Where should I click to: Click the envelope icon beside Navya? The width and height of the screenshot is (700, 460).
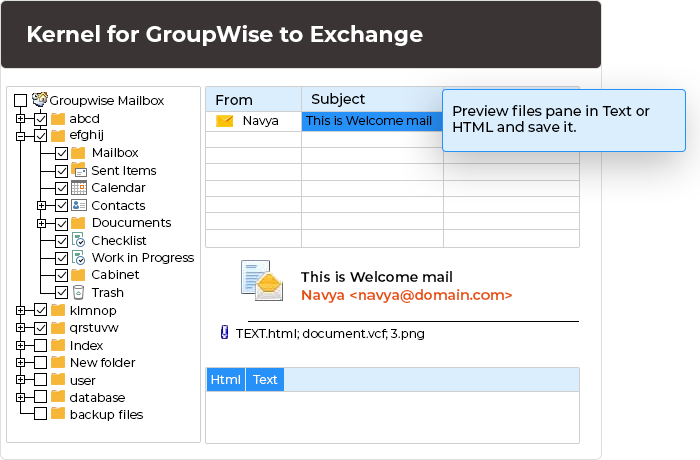click(x=225, y=121)
